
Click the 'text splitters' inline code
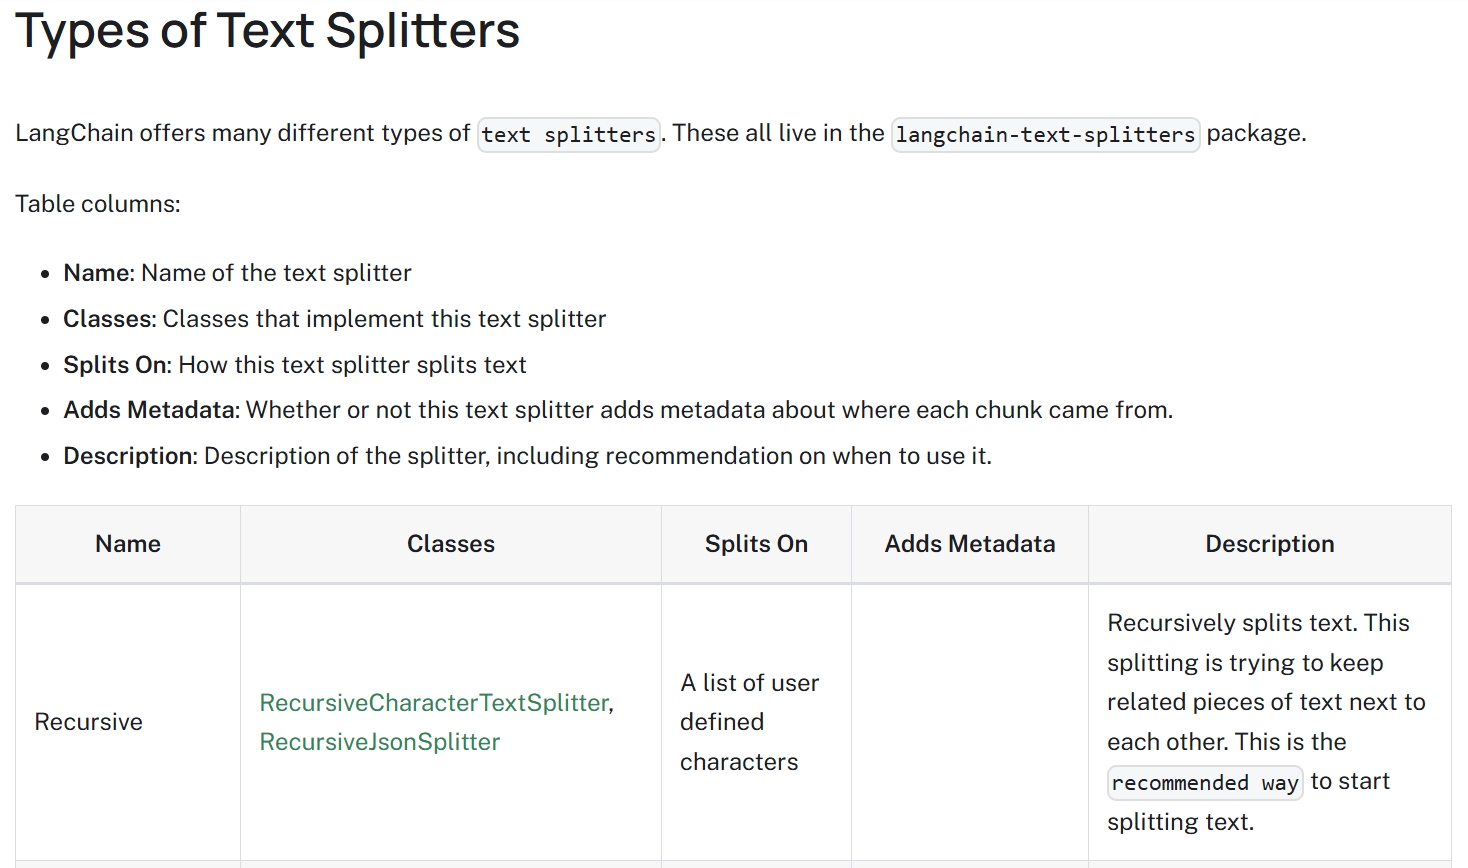pyautogui.click(x=569, y=134)
